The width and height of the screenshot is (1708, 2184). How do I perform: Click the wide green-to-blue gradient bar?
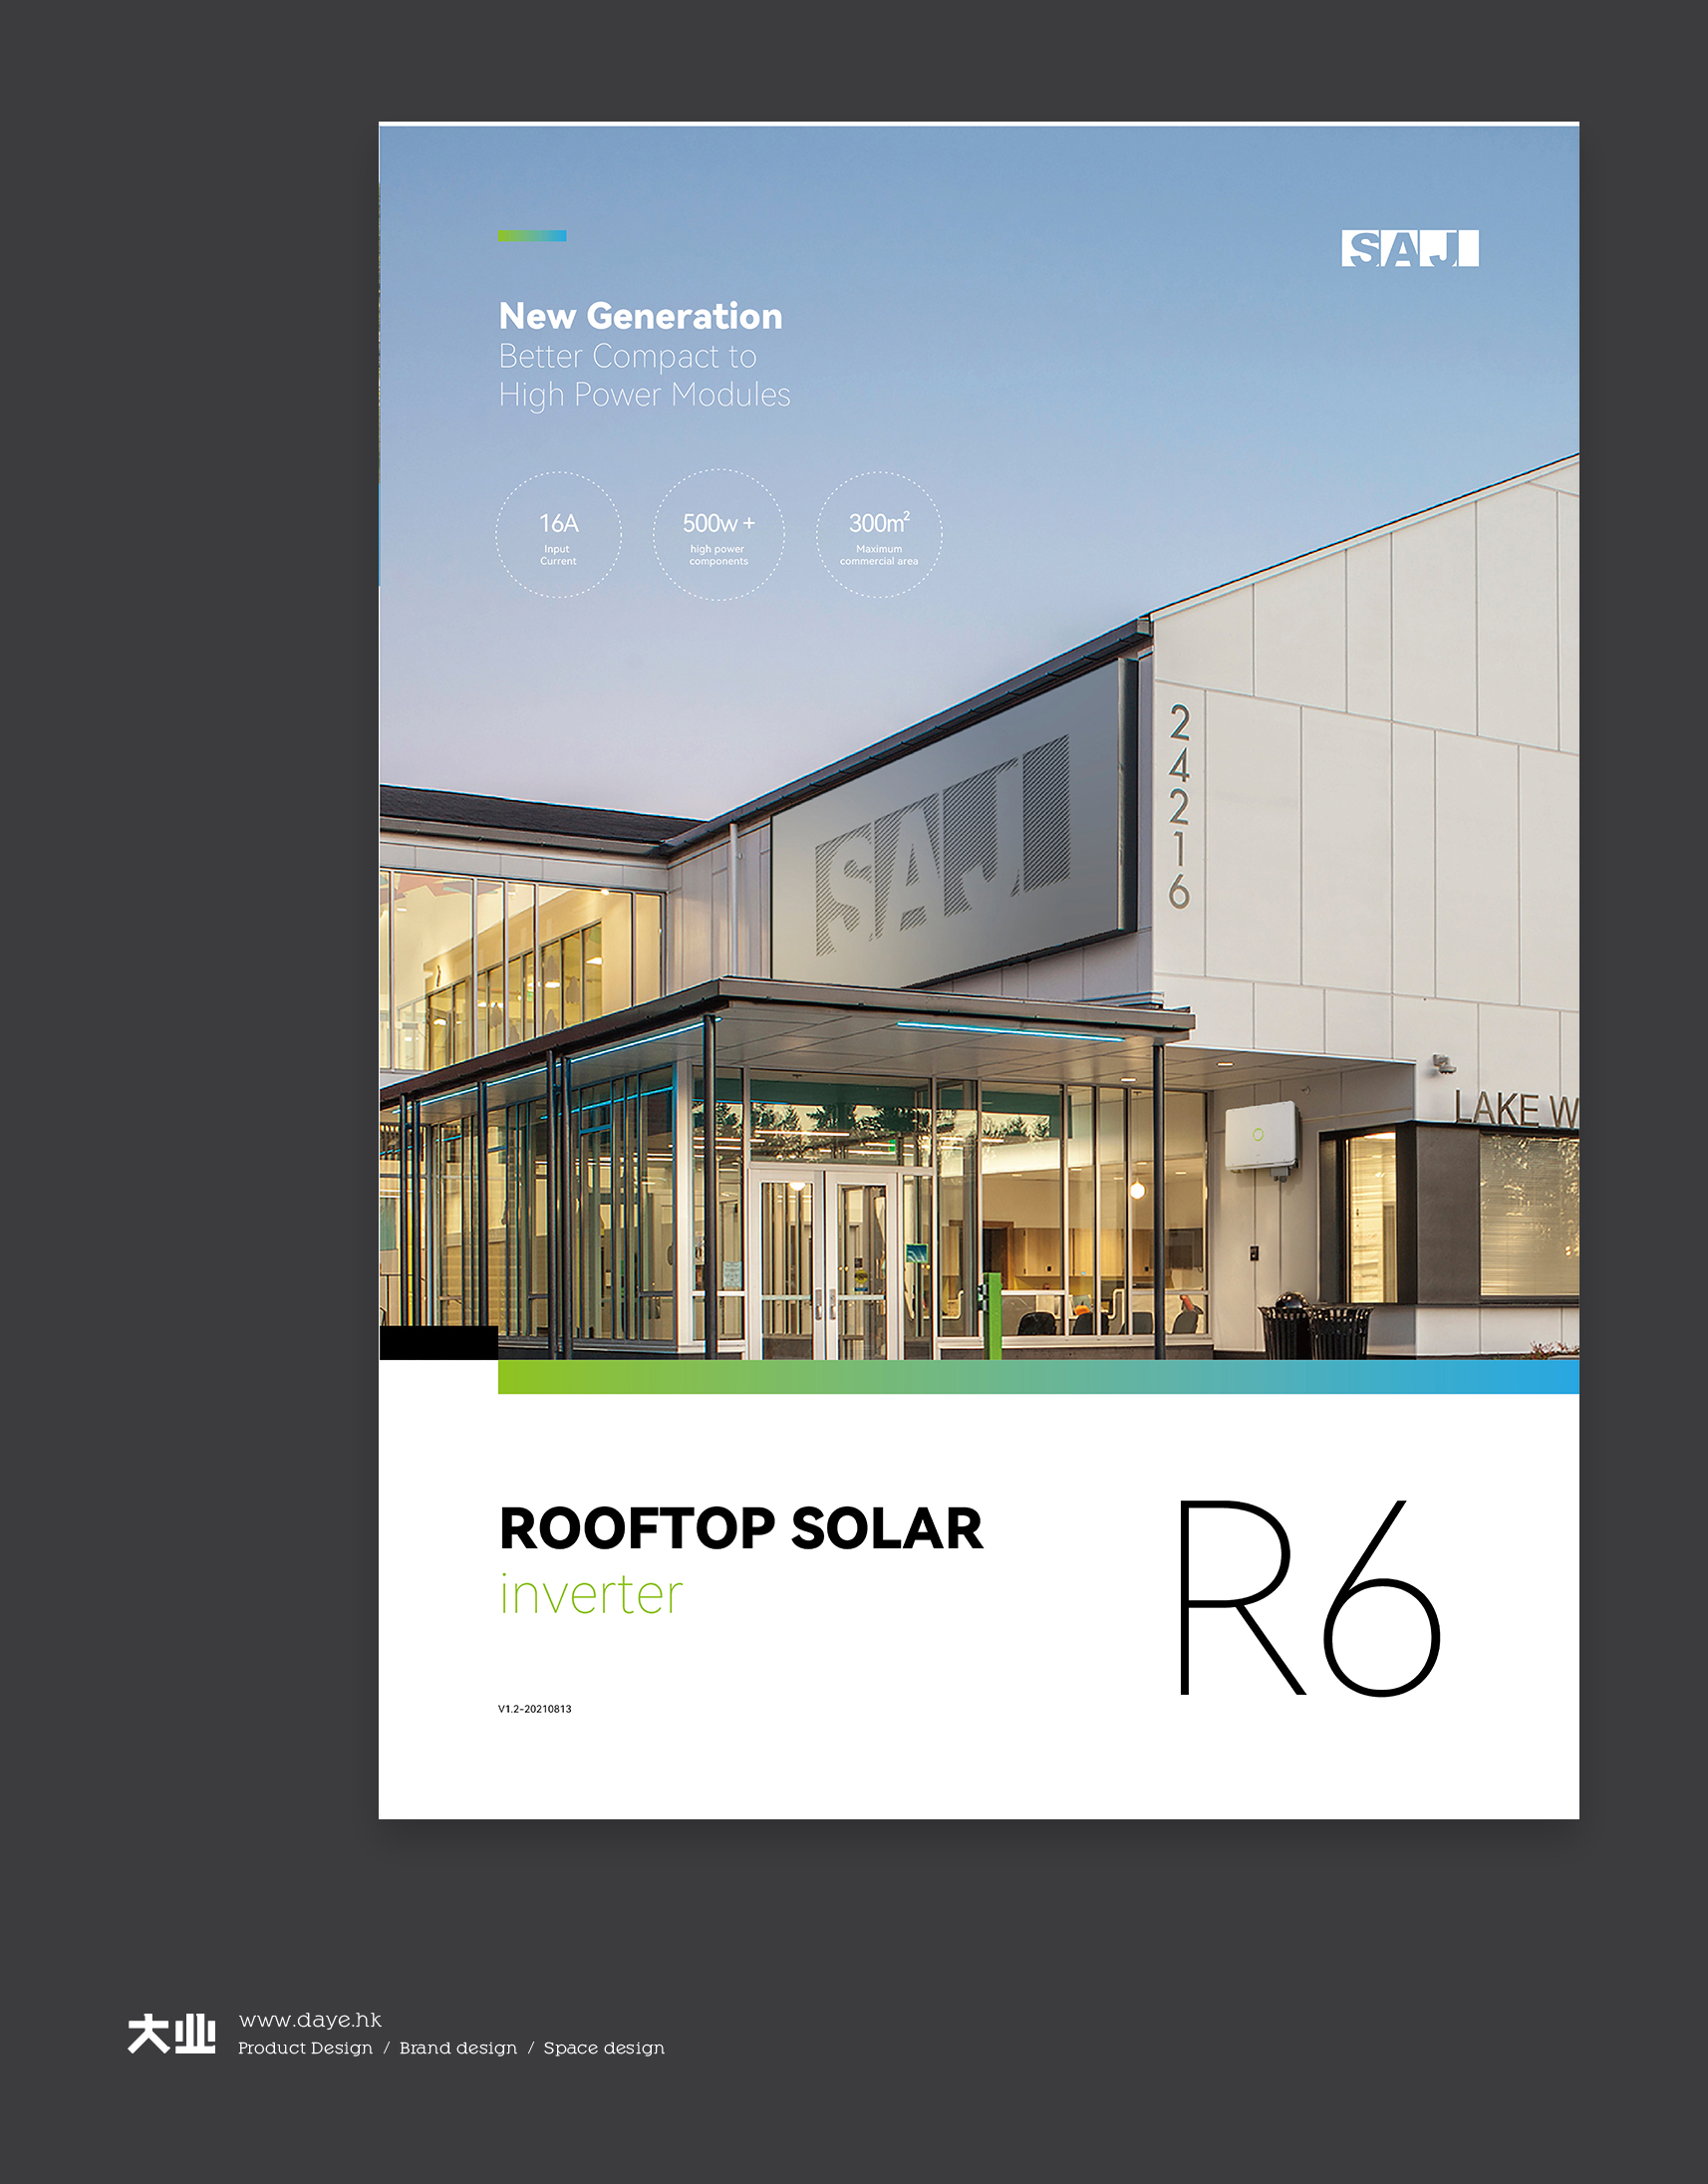1038,1377
